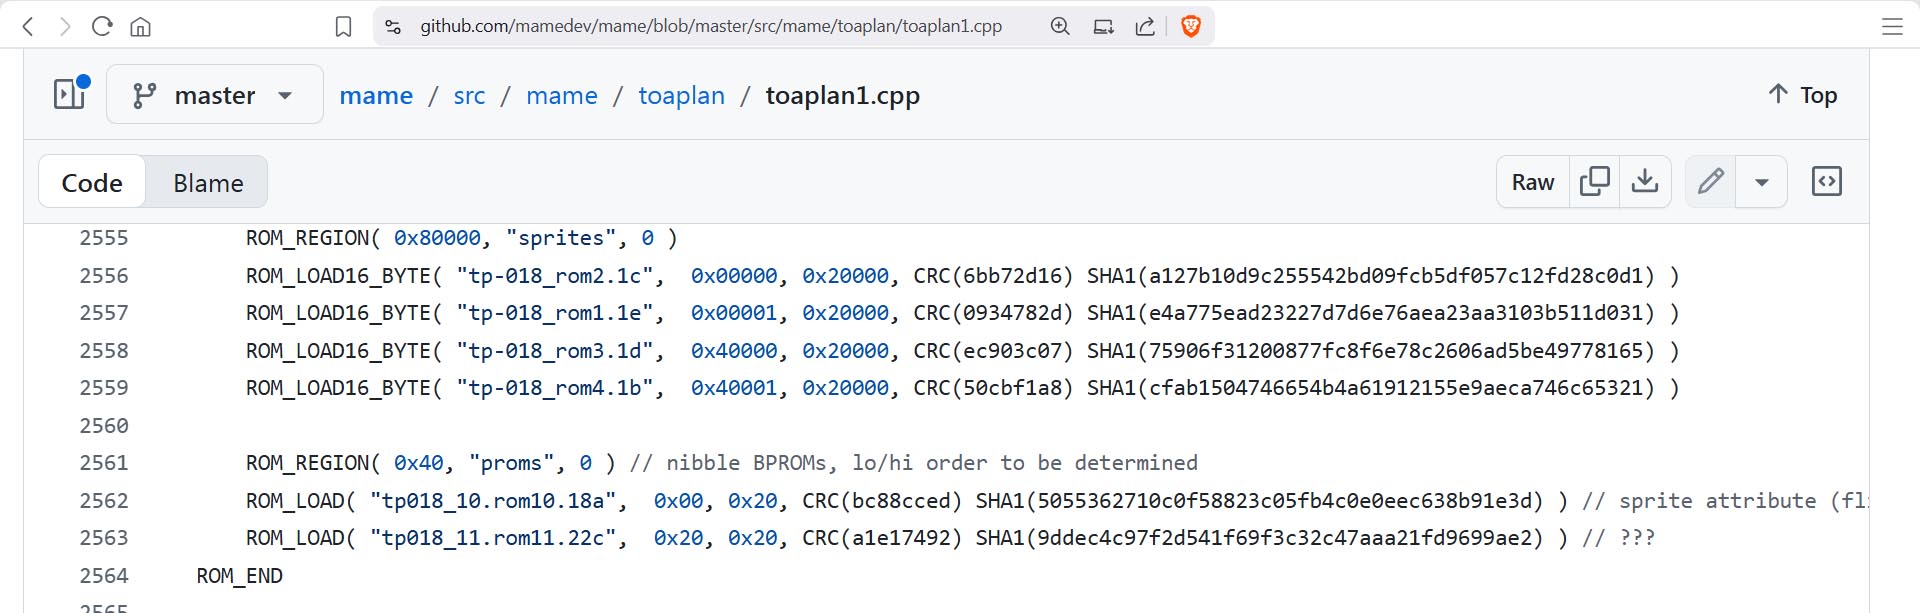This screenshot has width=1920, height=613.
Task: Navigate to toaplan folder breadcrumb
Action: click(681, 96)
